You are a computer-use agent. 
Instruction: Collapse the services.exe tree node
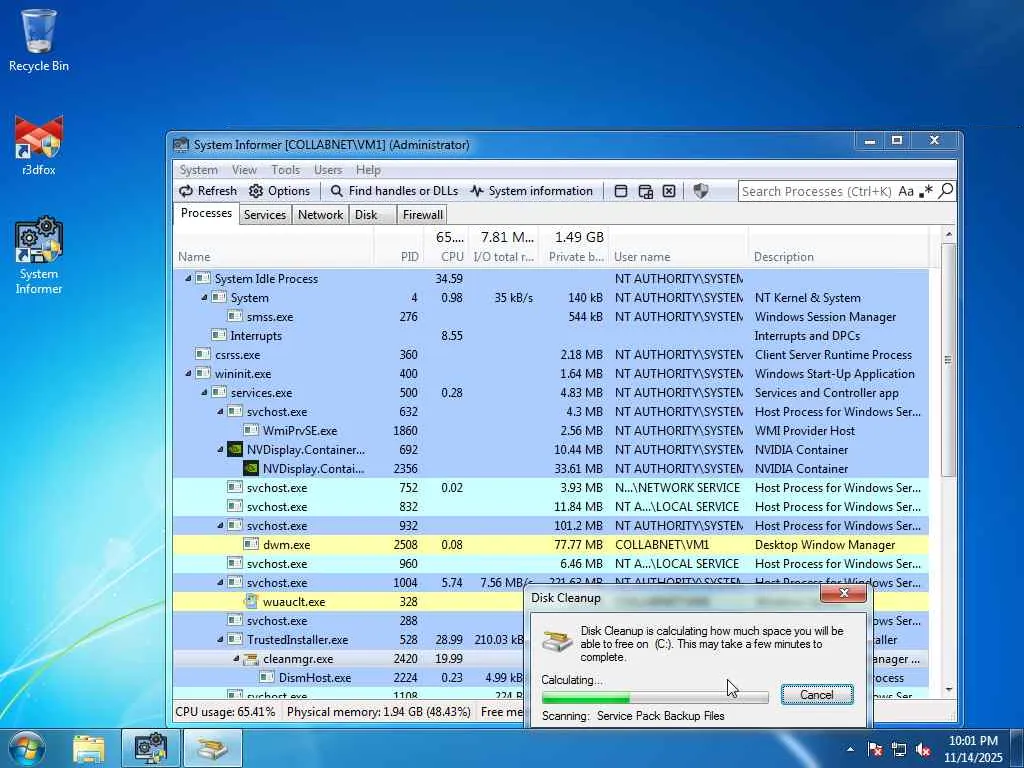tap(204, 392)
